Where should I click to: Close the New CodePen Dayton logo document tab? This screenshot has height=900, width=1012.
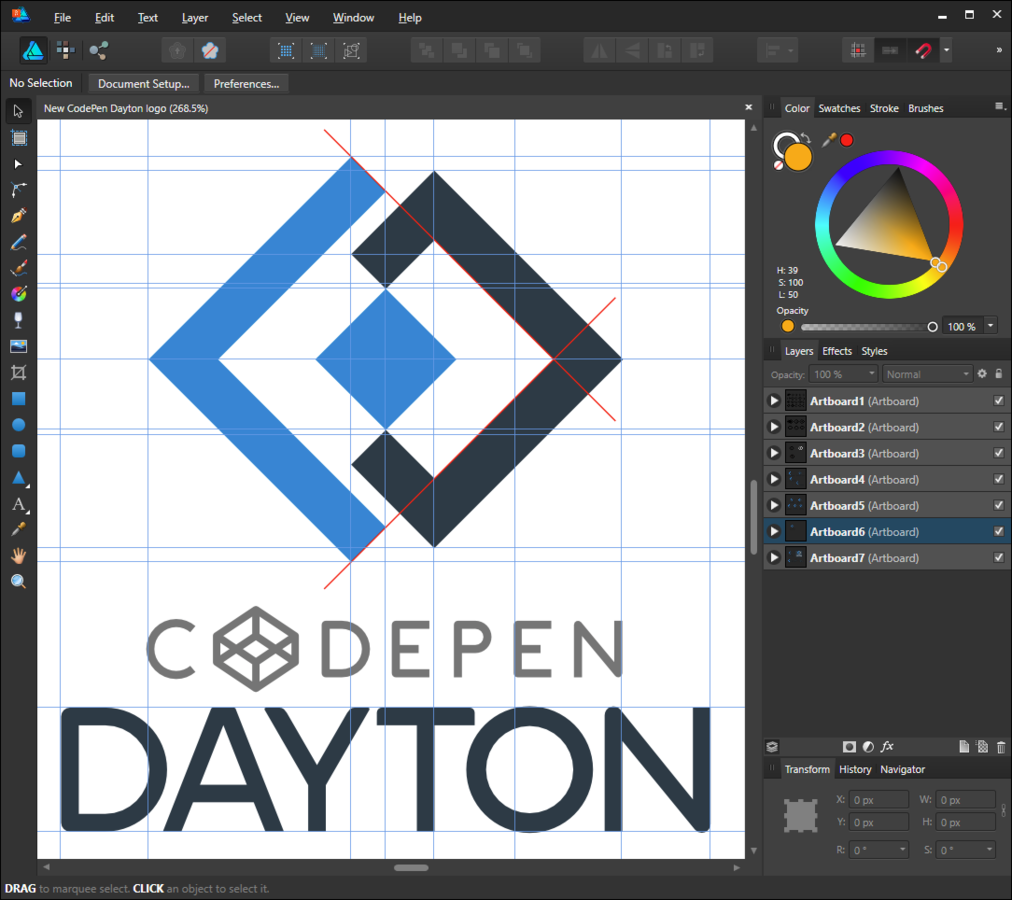(749, 108)
